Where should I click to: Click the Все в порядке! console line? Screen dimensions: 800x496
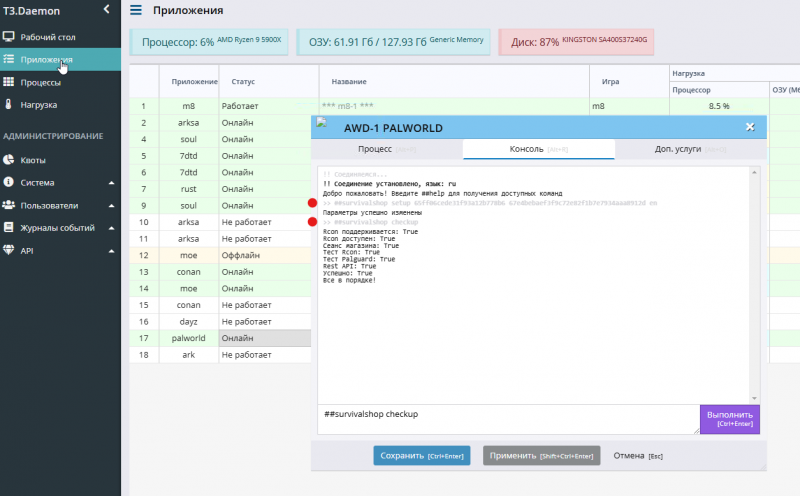coord(349,280)
